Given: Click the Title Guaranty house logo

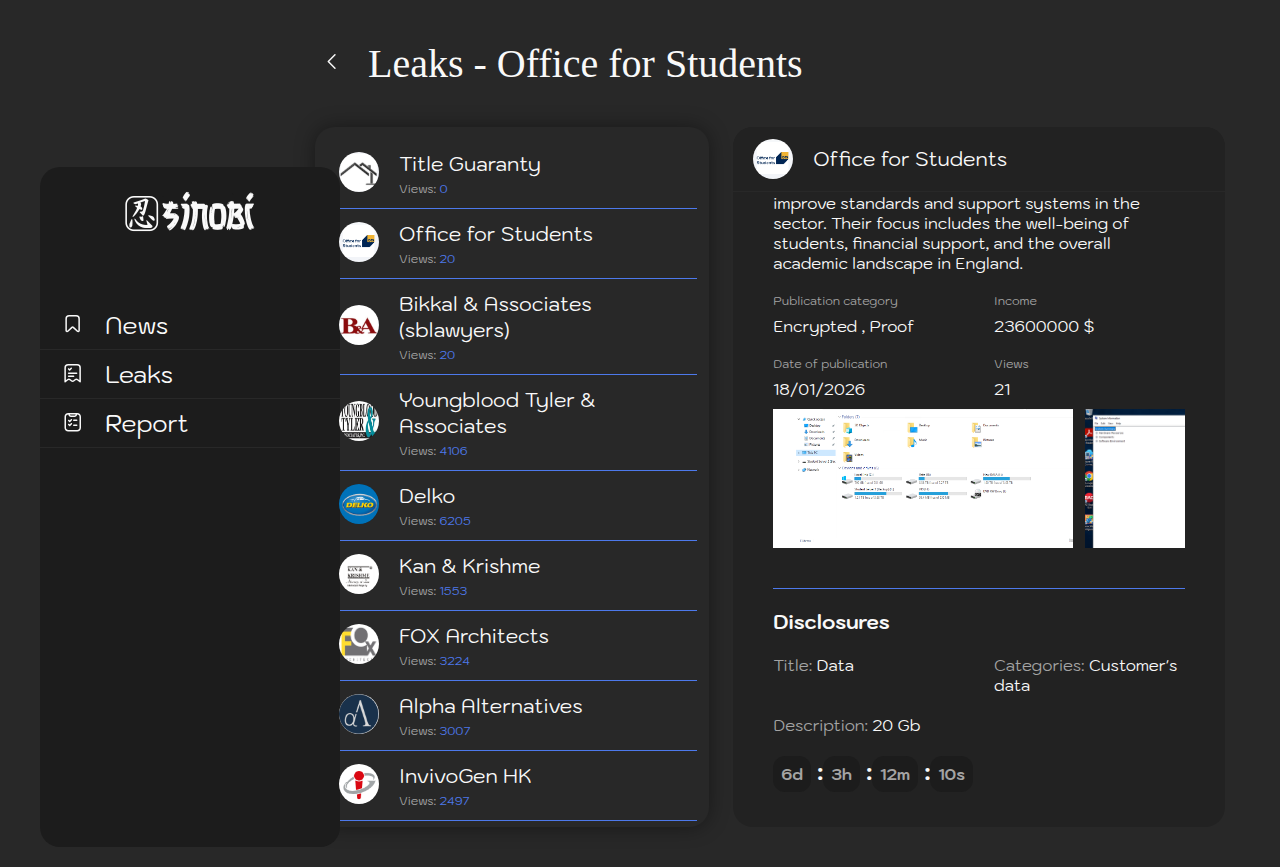Looking at the screenshot, I should pyautogui.click(x=359, y=172).
